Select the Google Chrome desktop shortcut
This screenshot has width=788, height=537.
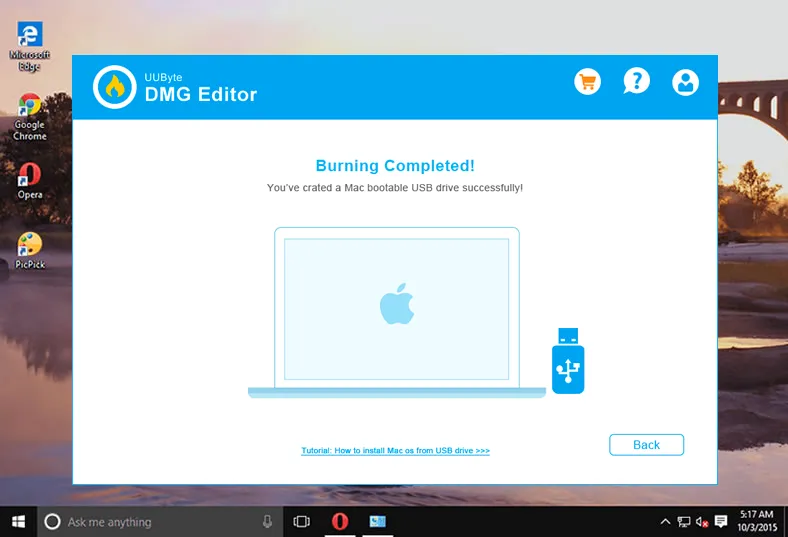(x=30, y=117)
